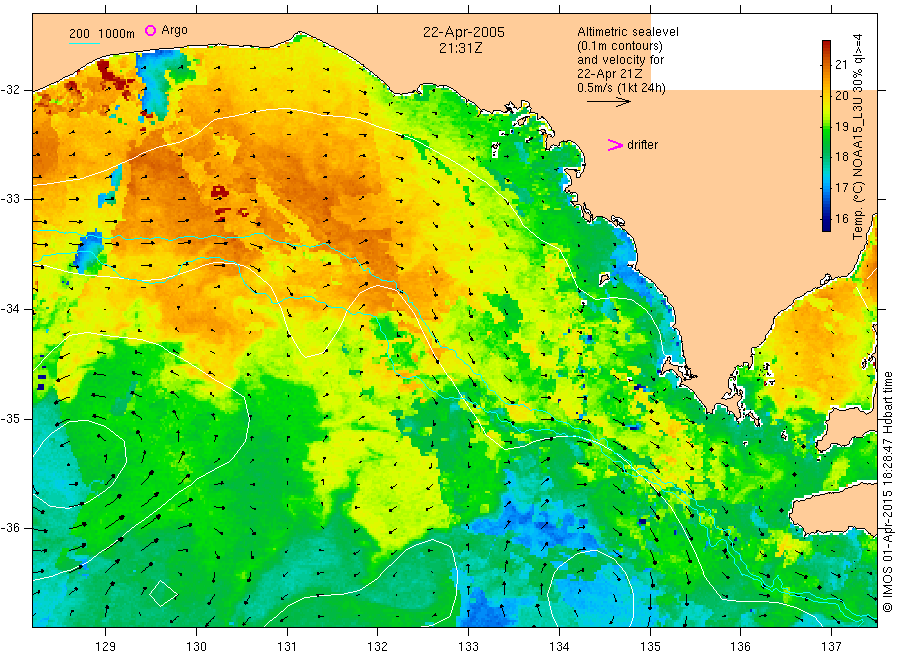
Task: Click the cyan depth contour legend line
Action: tap(84, 42)
